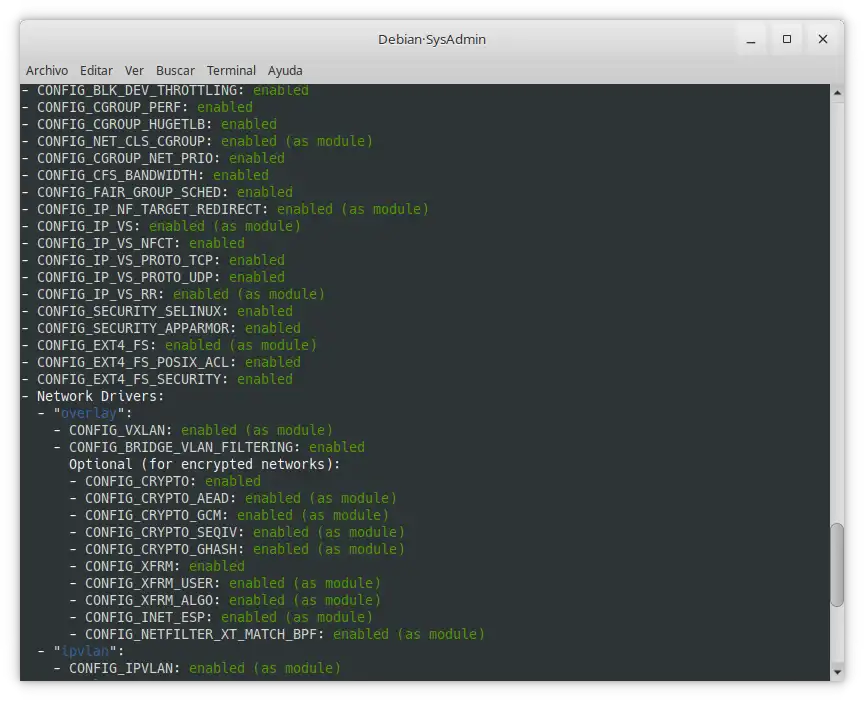This screenshot has height=701, width=864.
Task: Click the vertical scrollbar thumb
Action: 837,565
